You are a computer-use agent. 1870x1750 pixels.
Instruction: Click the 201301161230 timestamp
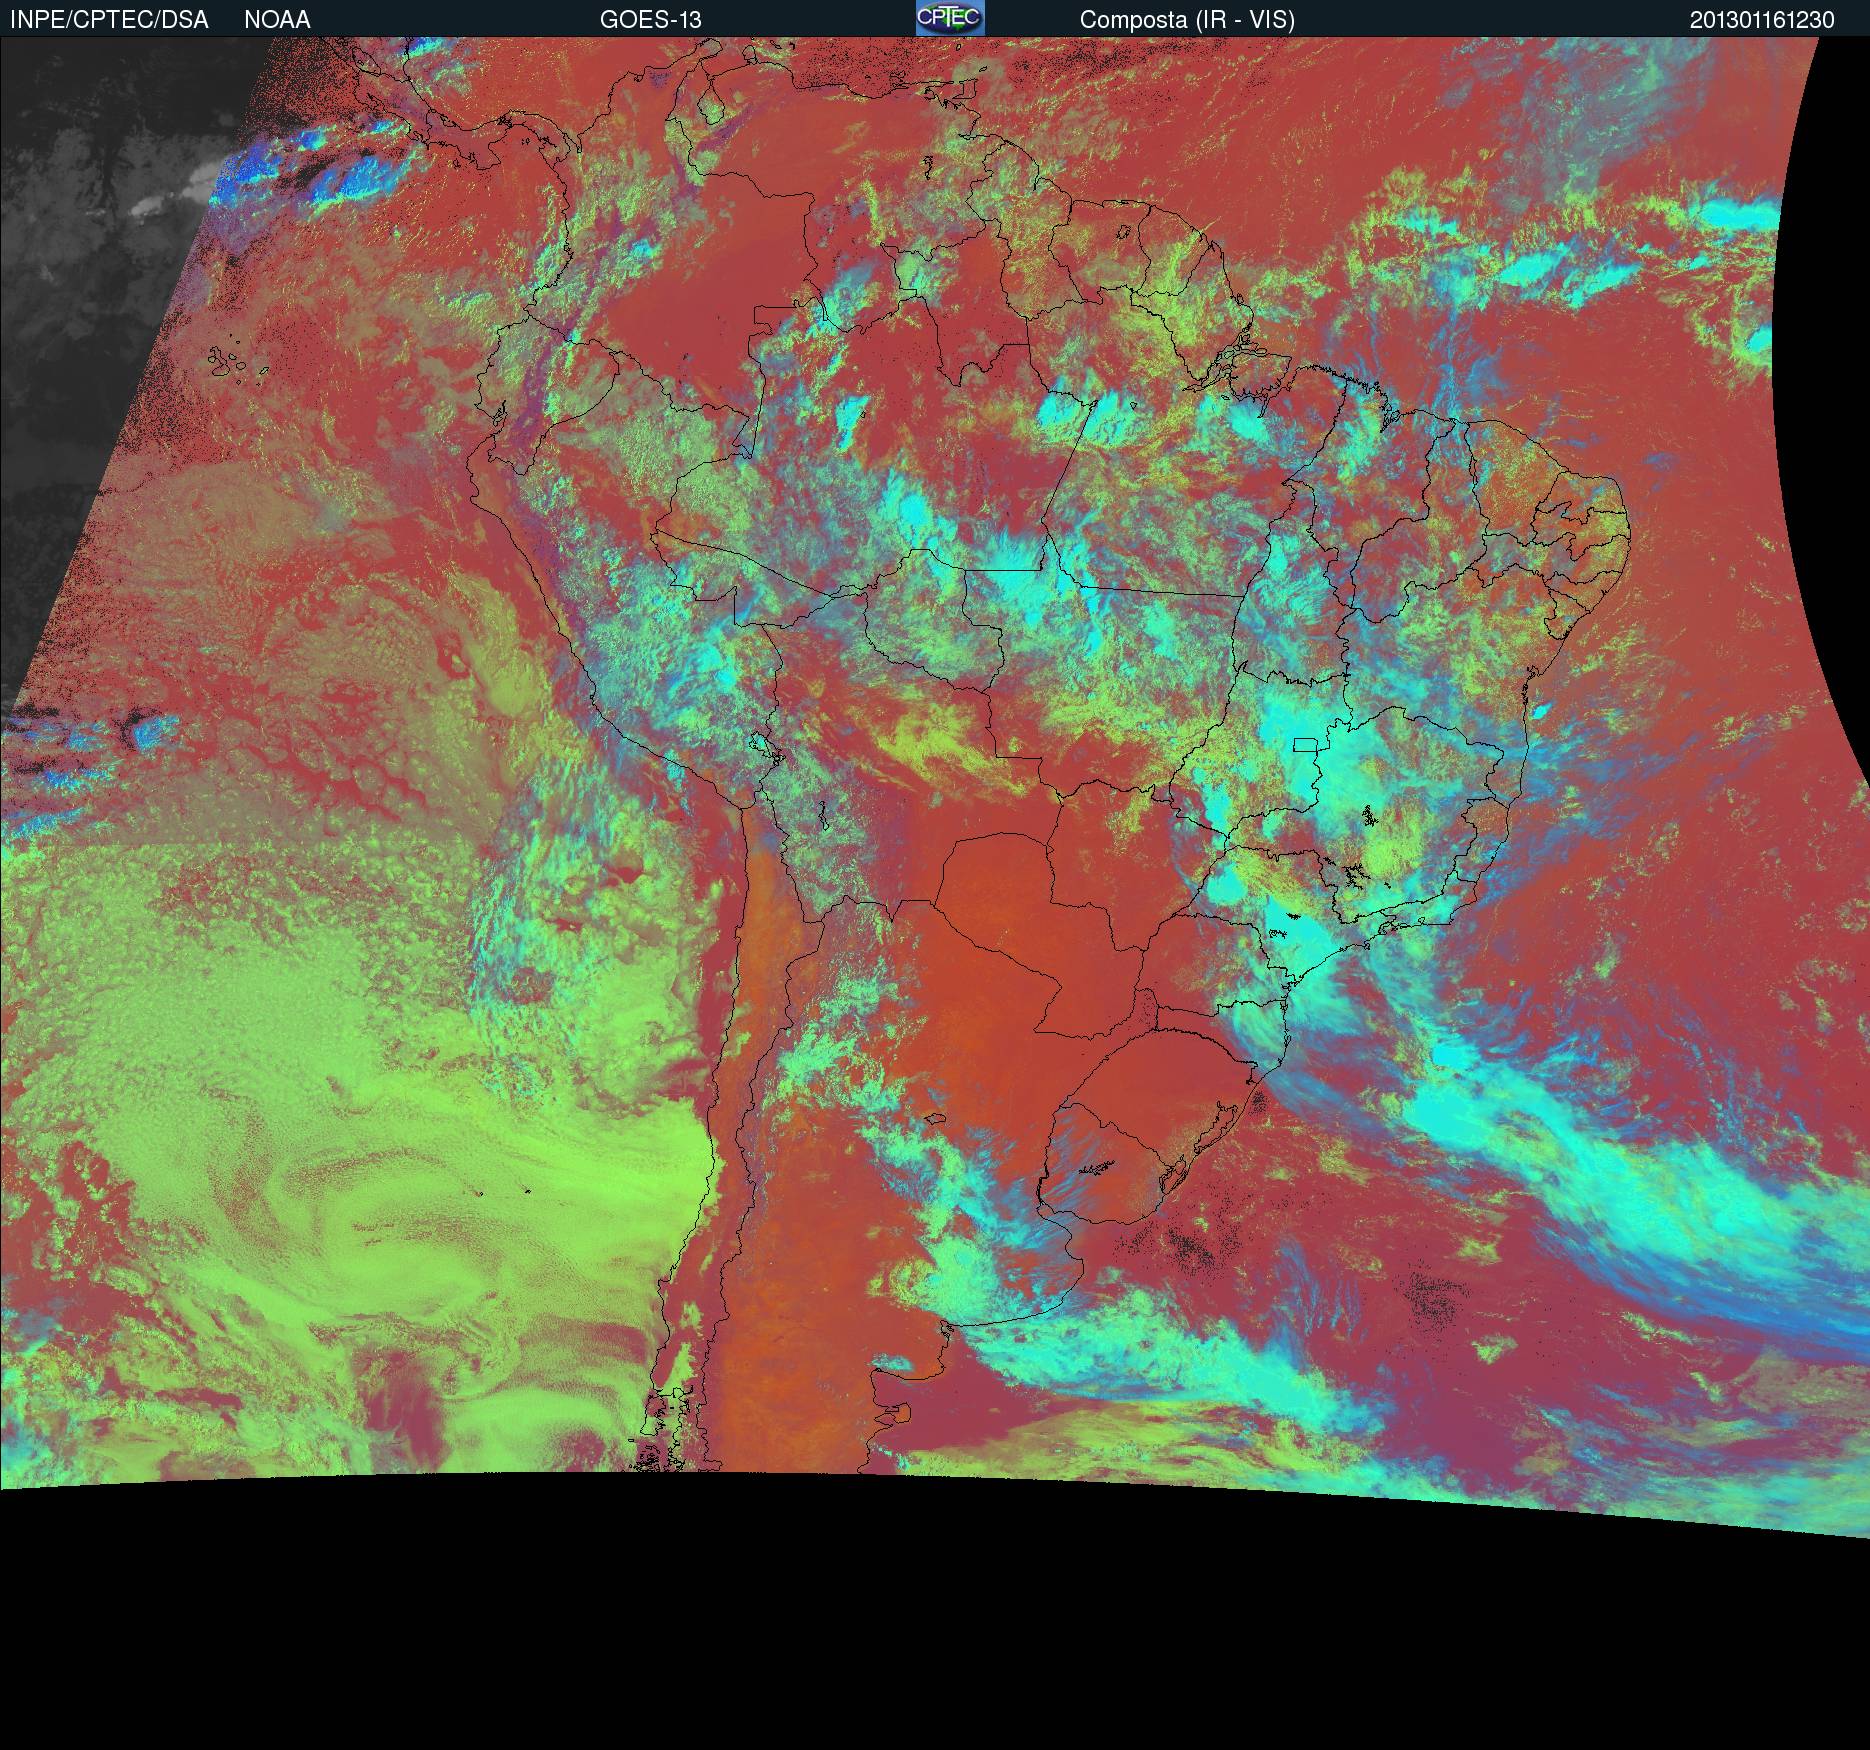click(1761, 20)
